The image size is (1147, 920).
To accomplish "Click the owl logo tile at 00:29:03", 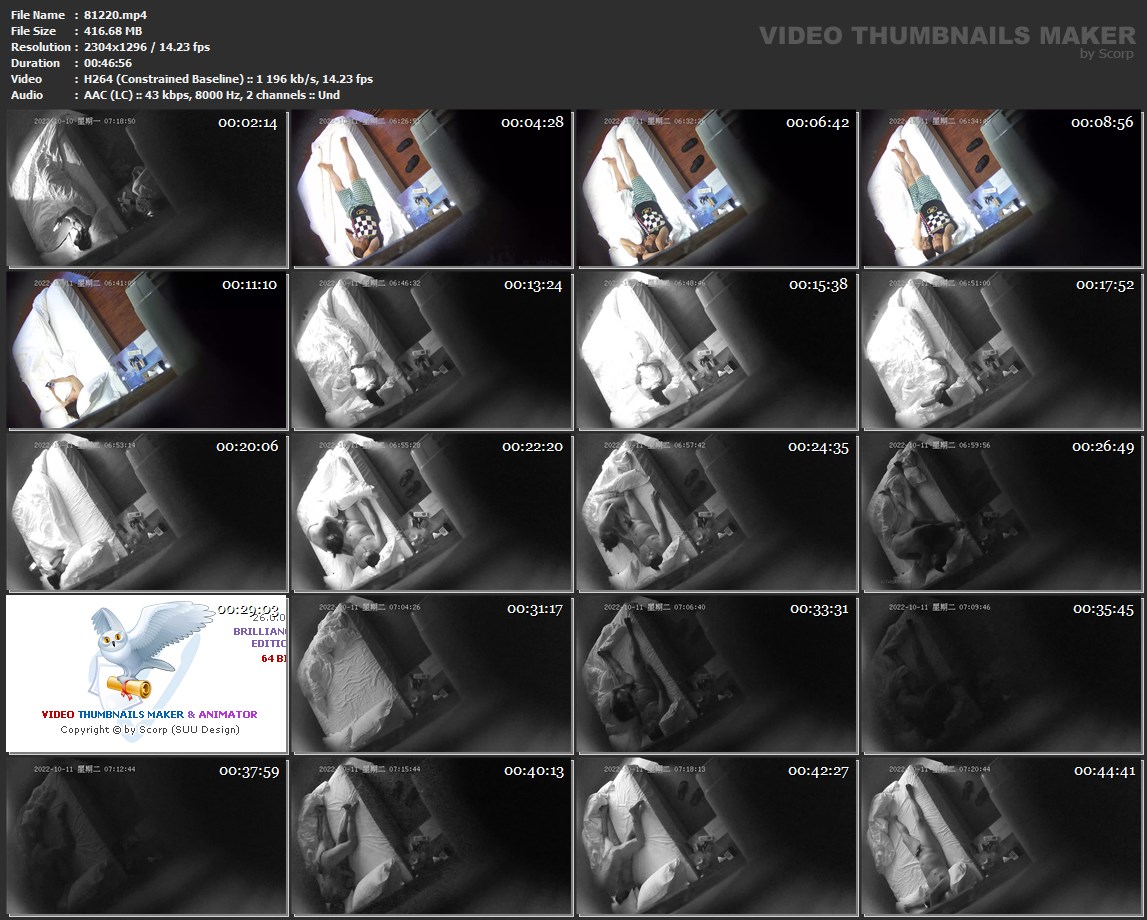I will (x=147, y=674).
